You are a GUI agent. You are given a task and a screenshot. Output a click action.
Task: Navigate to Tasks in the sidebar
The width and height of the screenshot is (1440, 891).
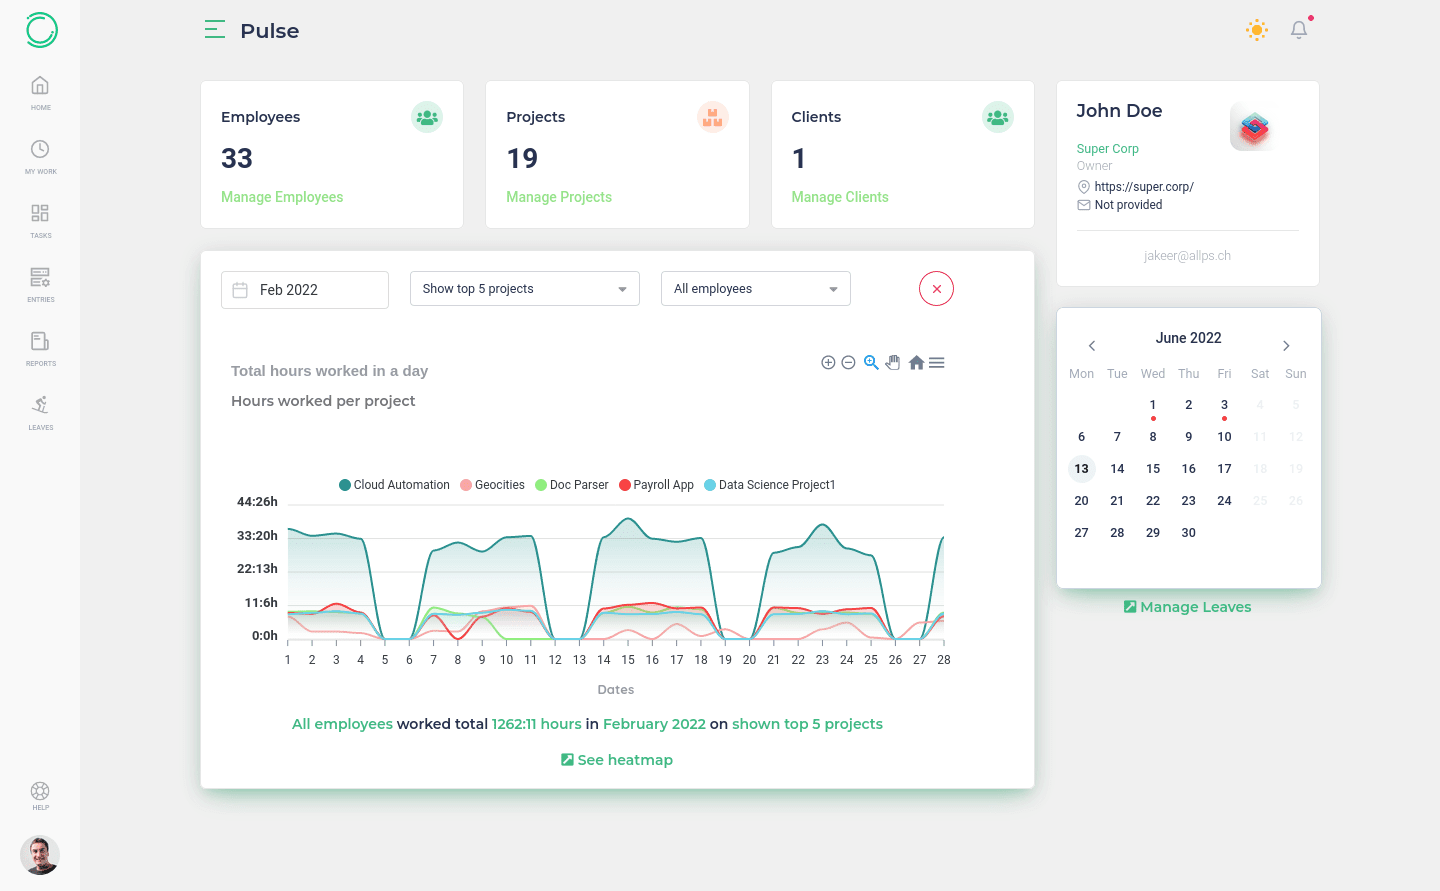click(x=40, y=219)
